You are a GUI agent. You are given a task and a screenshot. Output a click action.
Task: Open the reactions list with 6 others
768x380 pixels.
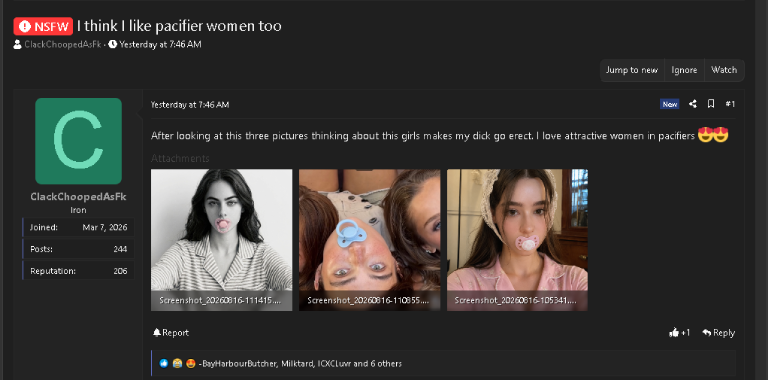tap(300, 364)
